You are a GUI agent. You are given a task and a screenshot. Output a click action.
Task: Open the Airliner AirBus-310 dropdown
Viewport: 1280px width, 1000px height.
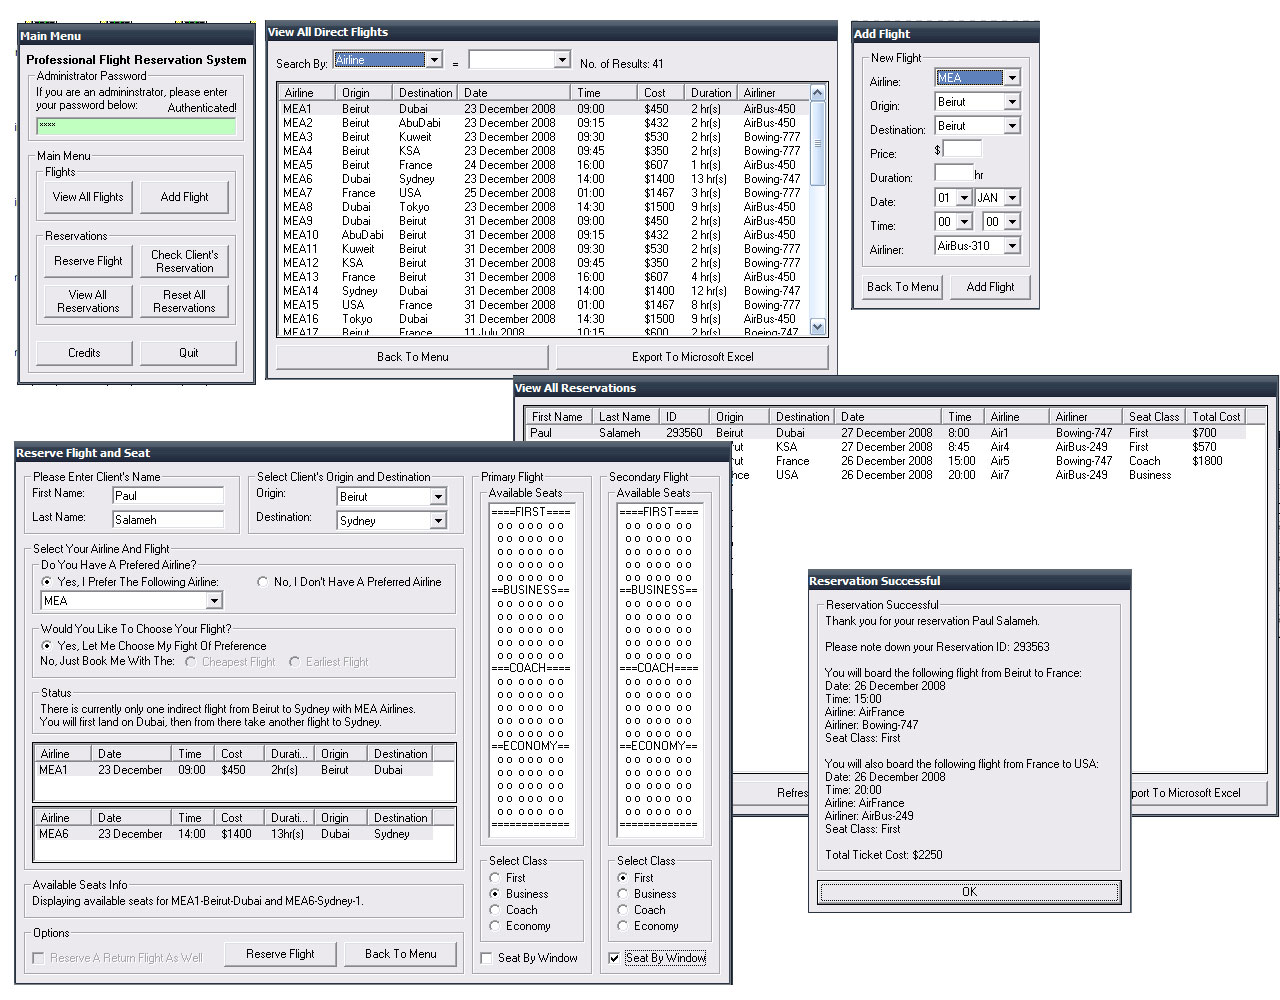[1012, 246]
